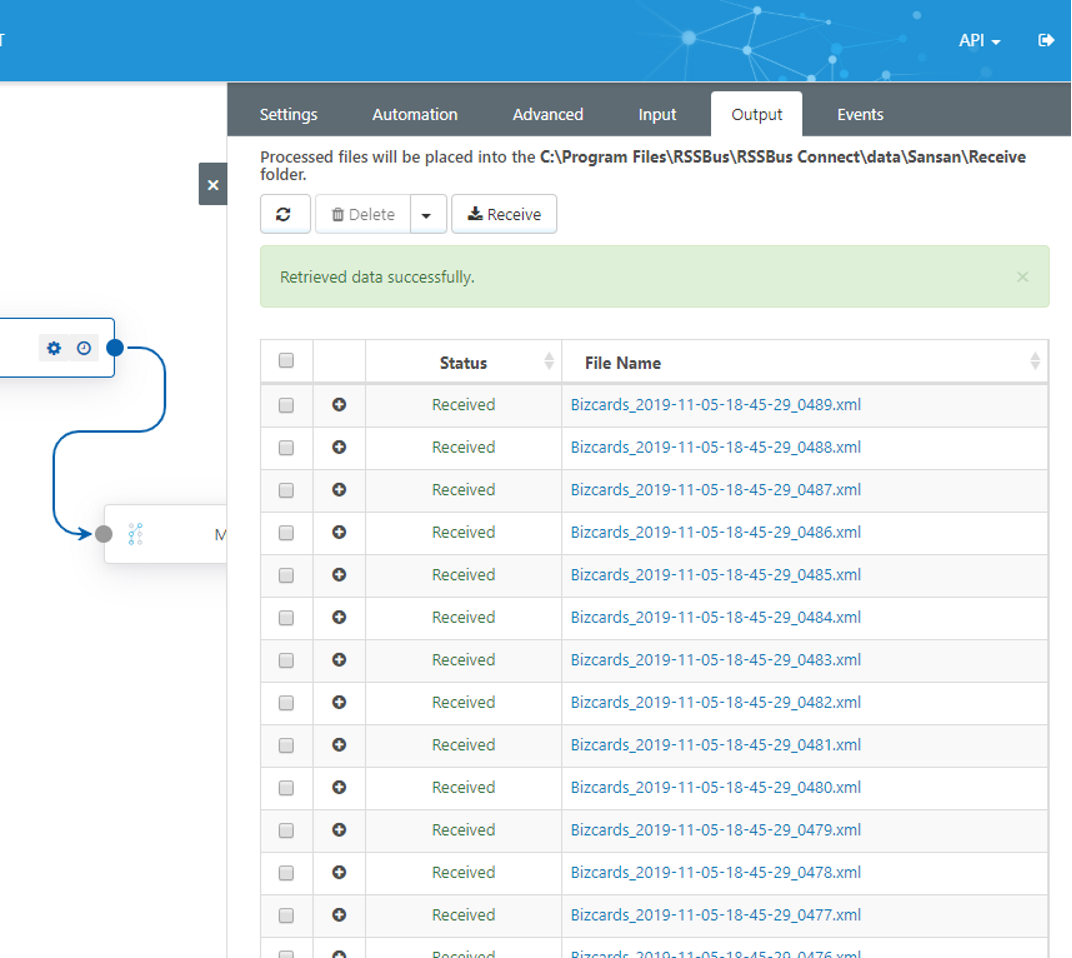The width and height of the screenshot is (1072, 958).
Task: Click the clock icon on connector
Action: tap(83, 348)
